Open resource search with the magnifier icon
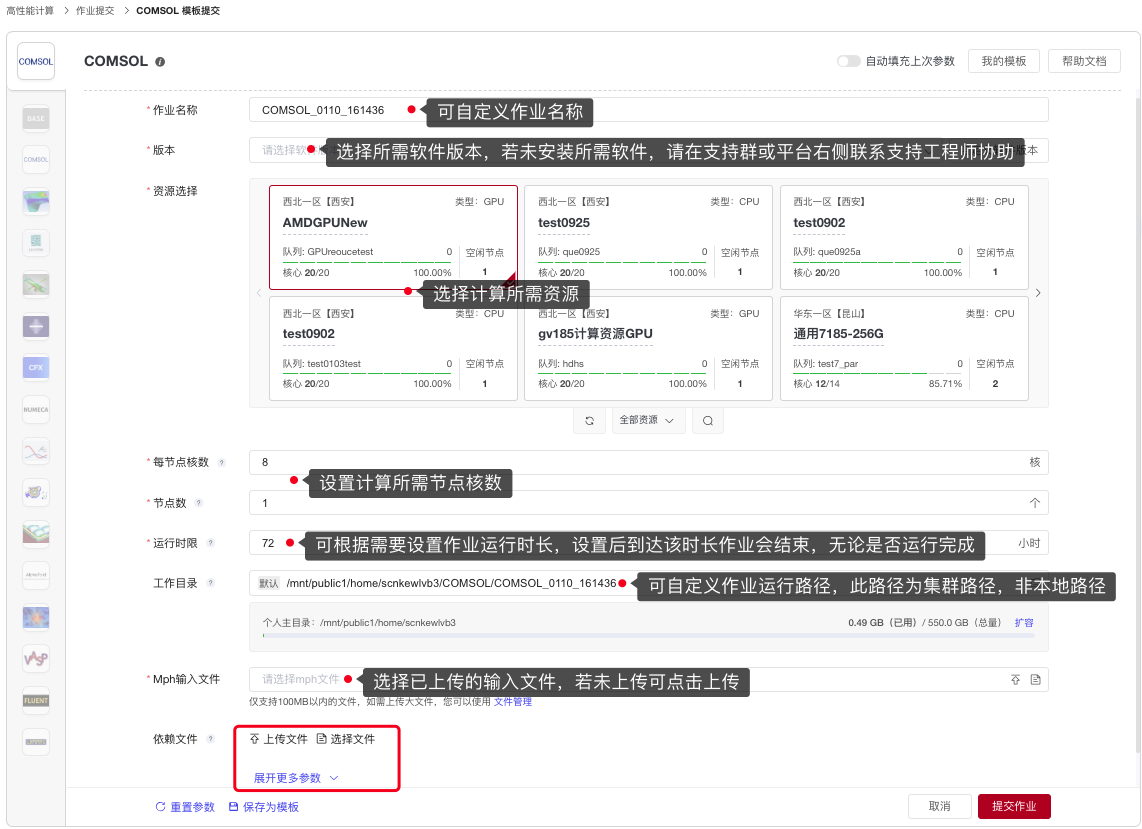The image size is (1142, 829). coord(708,421)
